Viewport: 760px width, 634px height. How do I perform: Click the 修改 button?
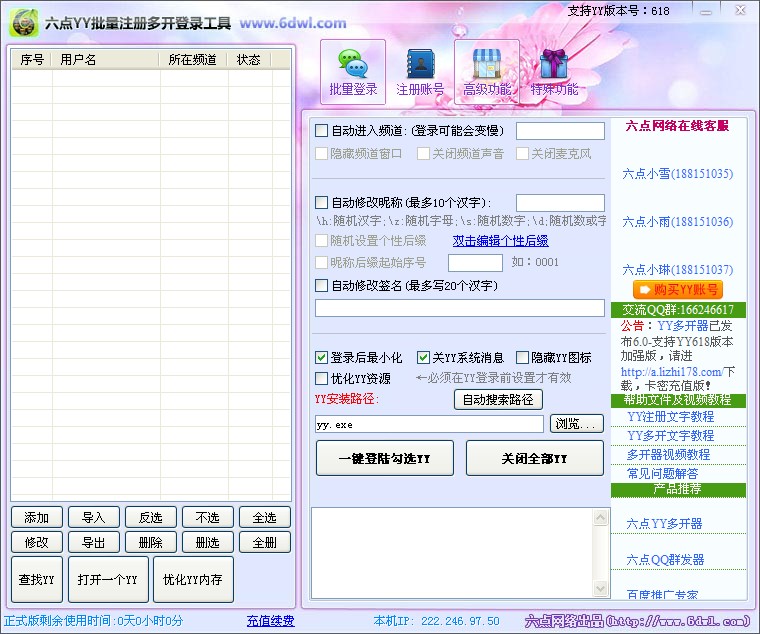point(37,542)
